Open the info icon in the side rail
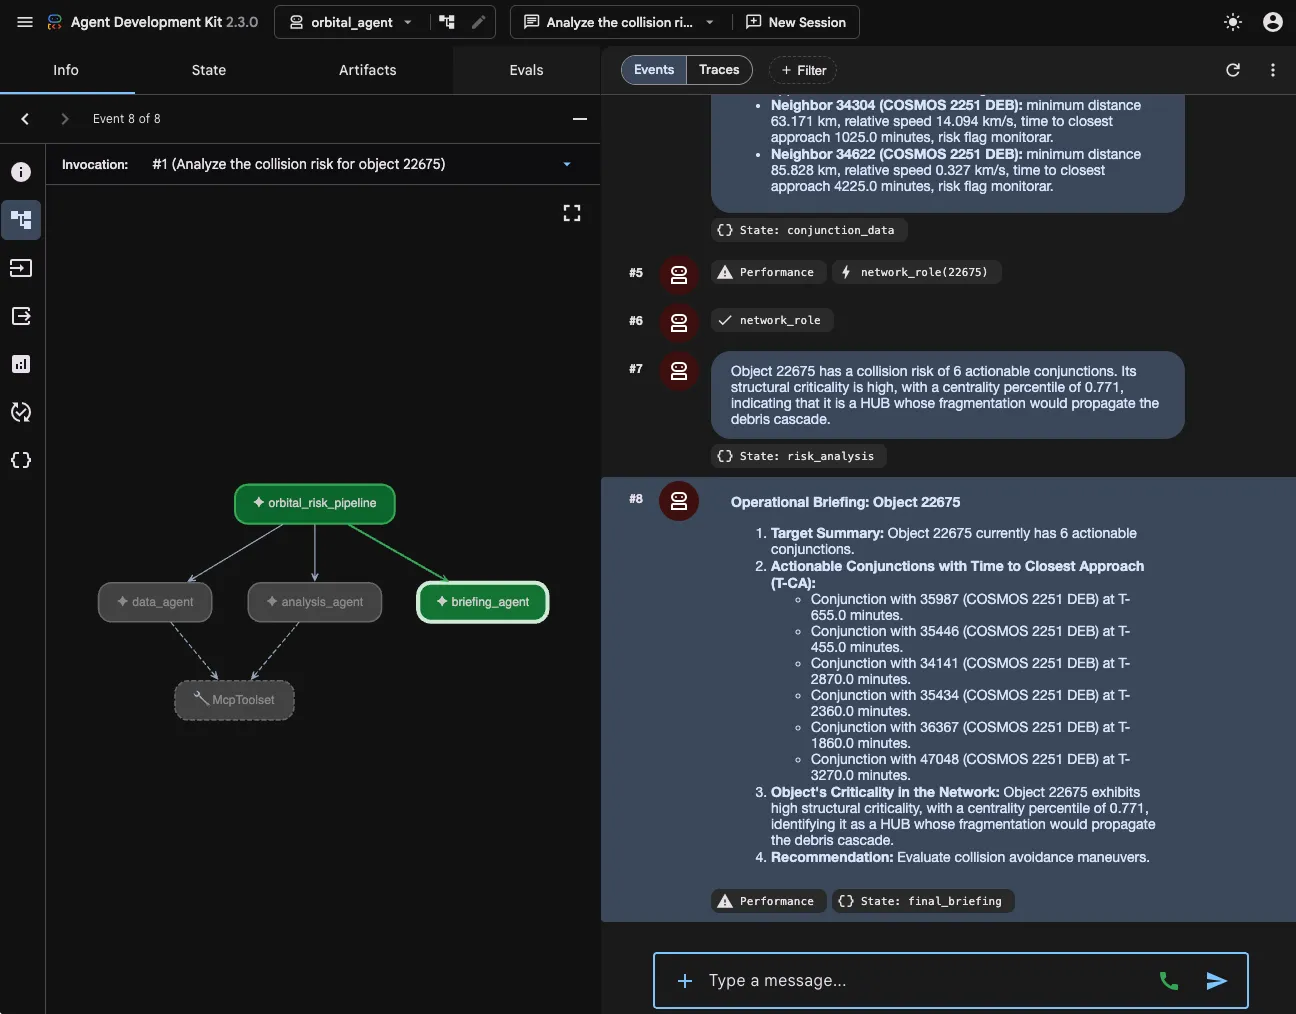1296x1014 pixels. [21, 172]
